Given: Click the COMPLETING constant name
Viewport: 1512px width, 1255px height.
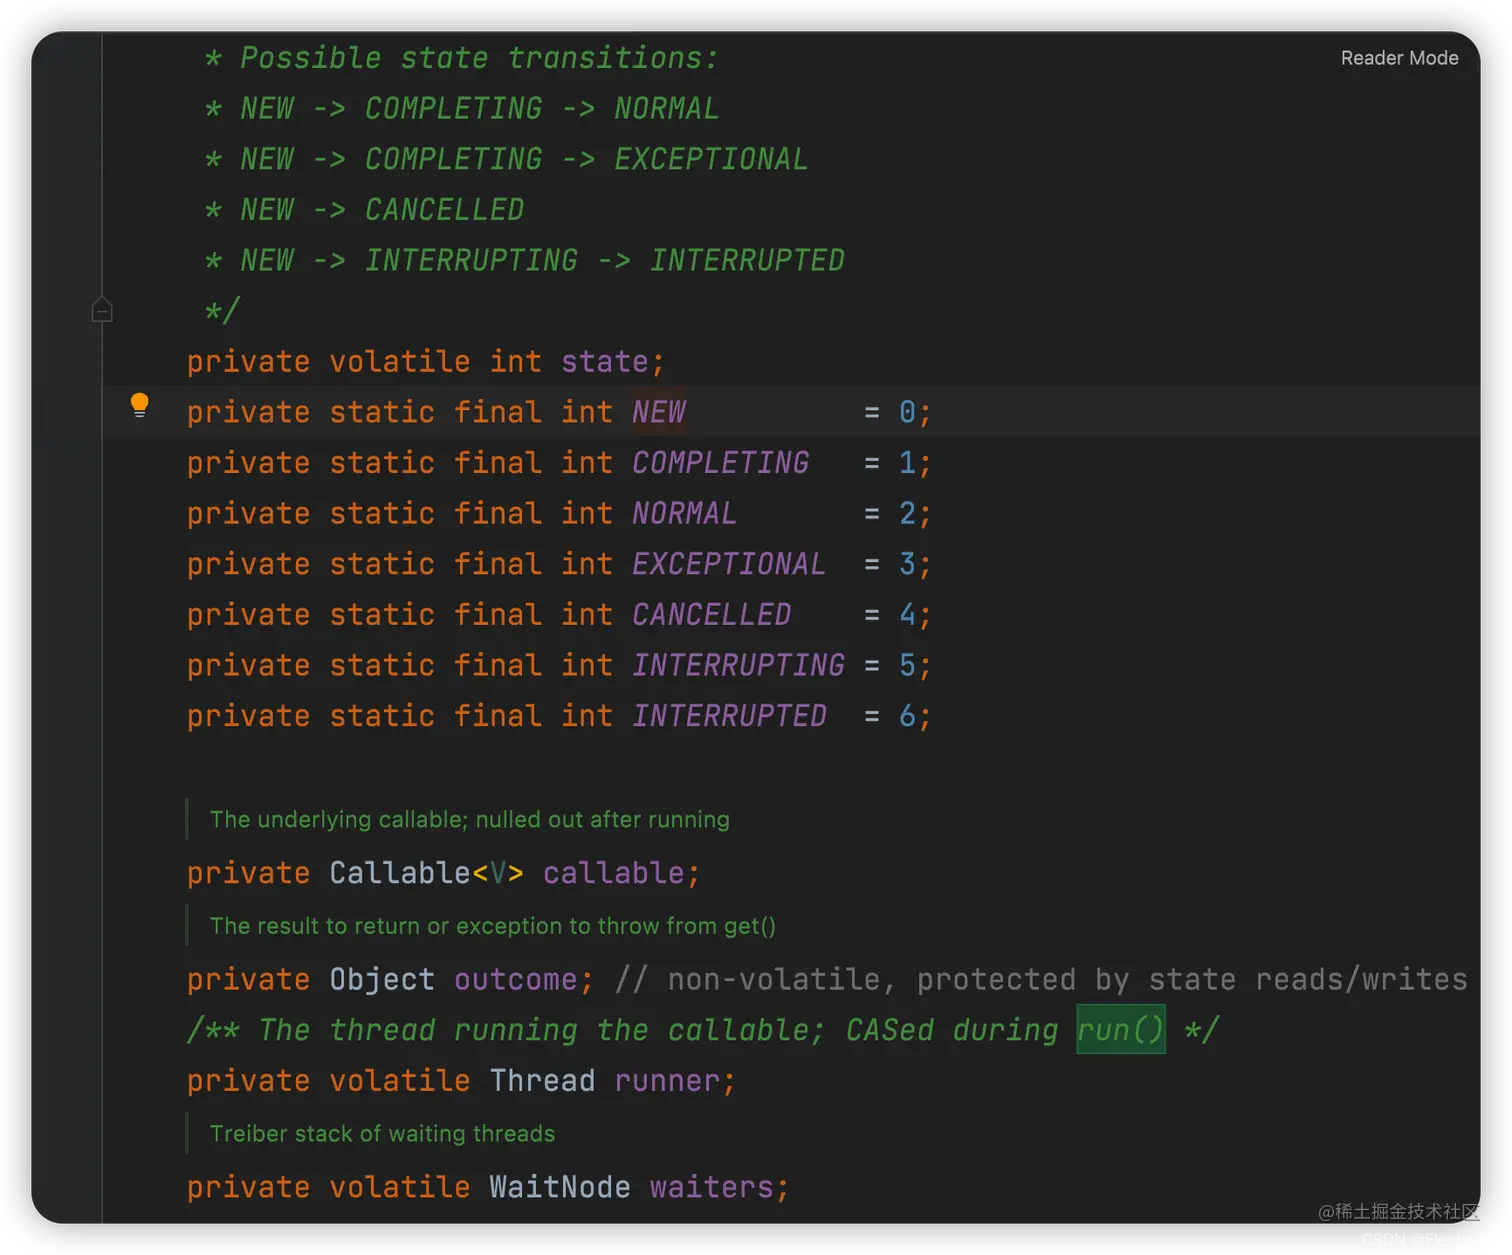Looking at the screenshot, I should (720, 463).
